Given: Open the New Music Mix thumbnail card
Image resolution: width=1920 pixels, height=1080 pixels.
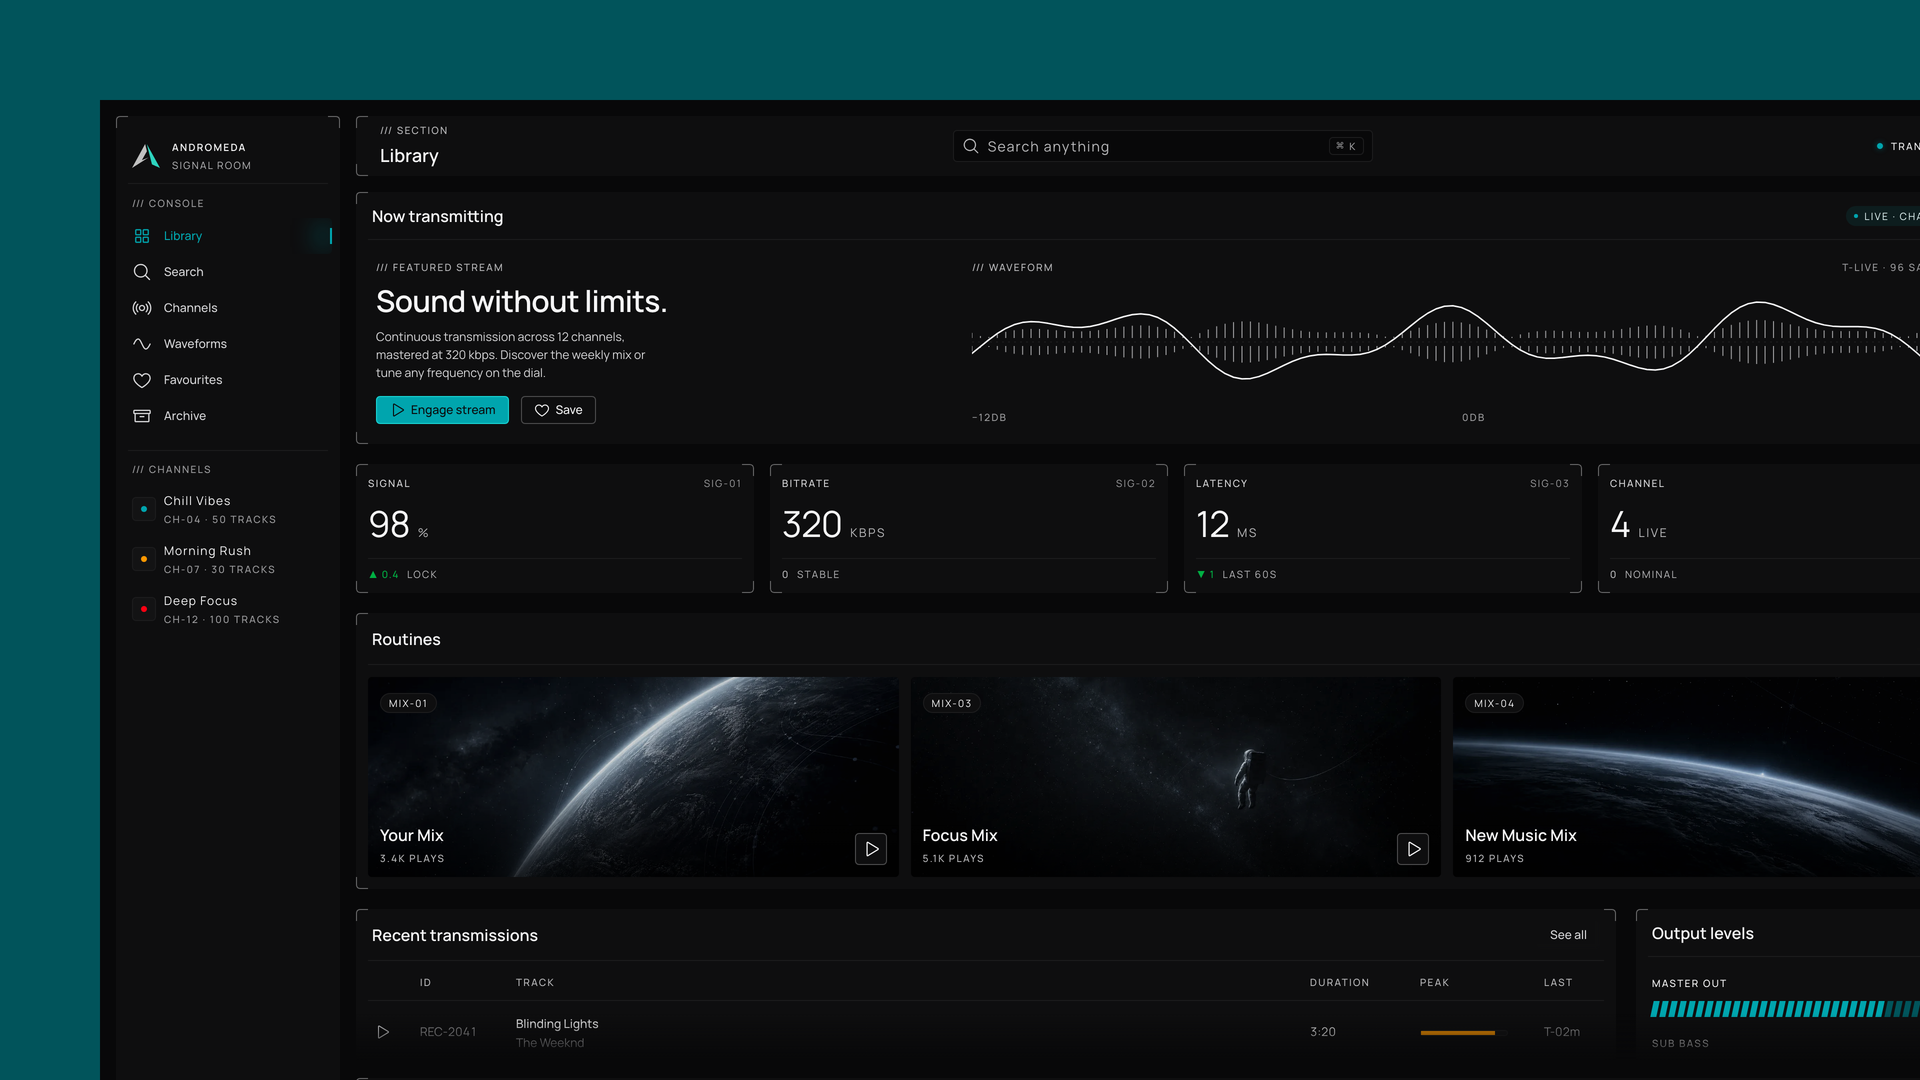Looking at the screenshot, I should tap(1686, 777).
